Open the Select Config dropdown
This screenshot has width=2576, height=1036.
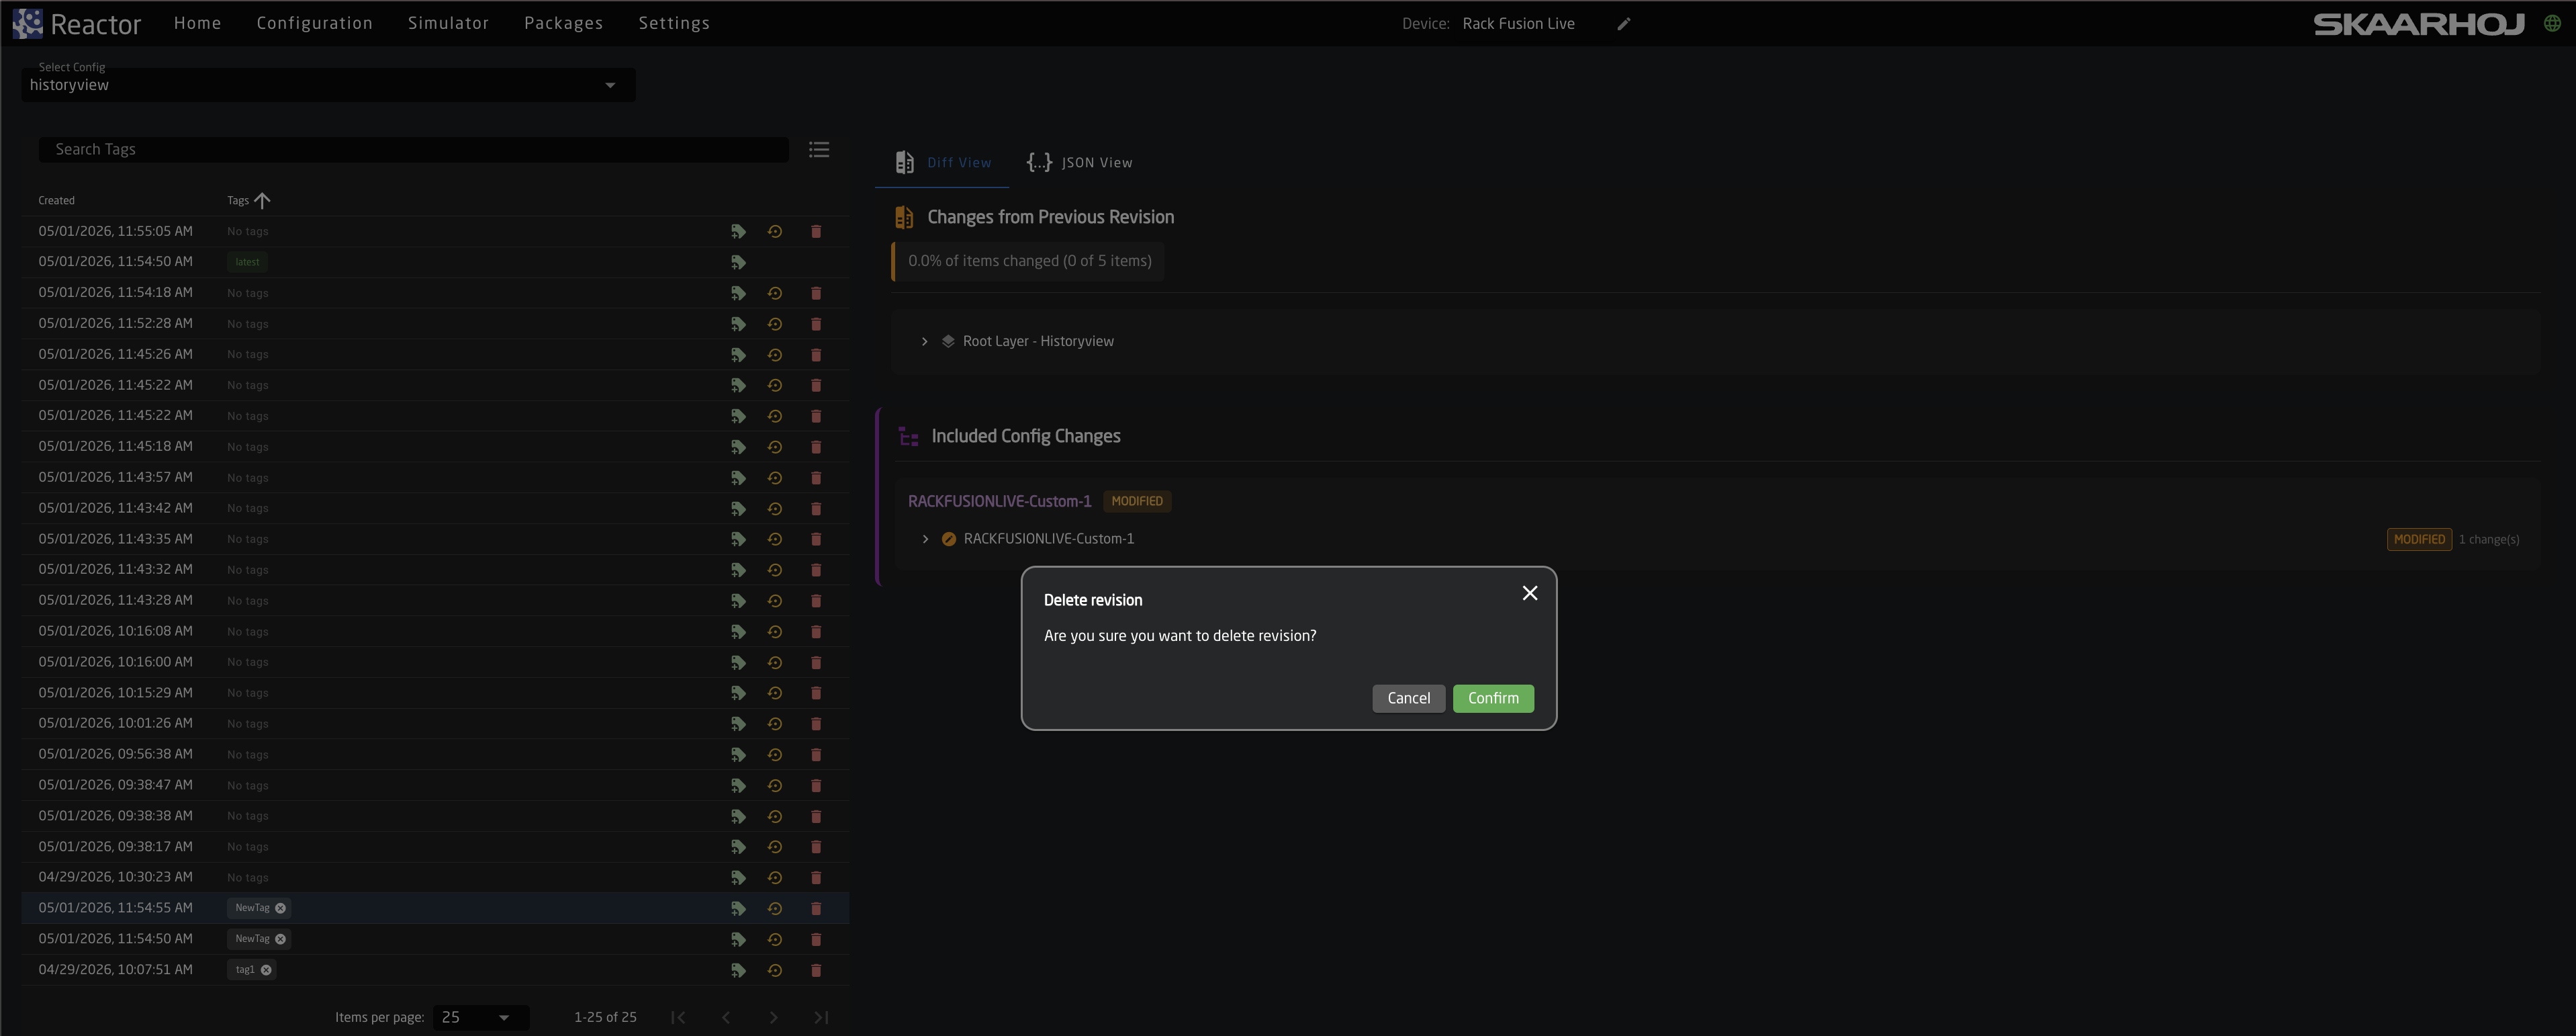coord(328,85)
